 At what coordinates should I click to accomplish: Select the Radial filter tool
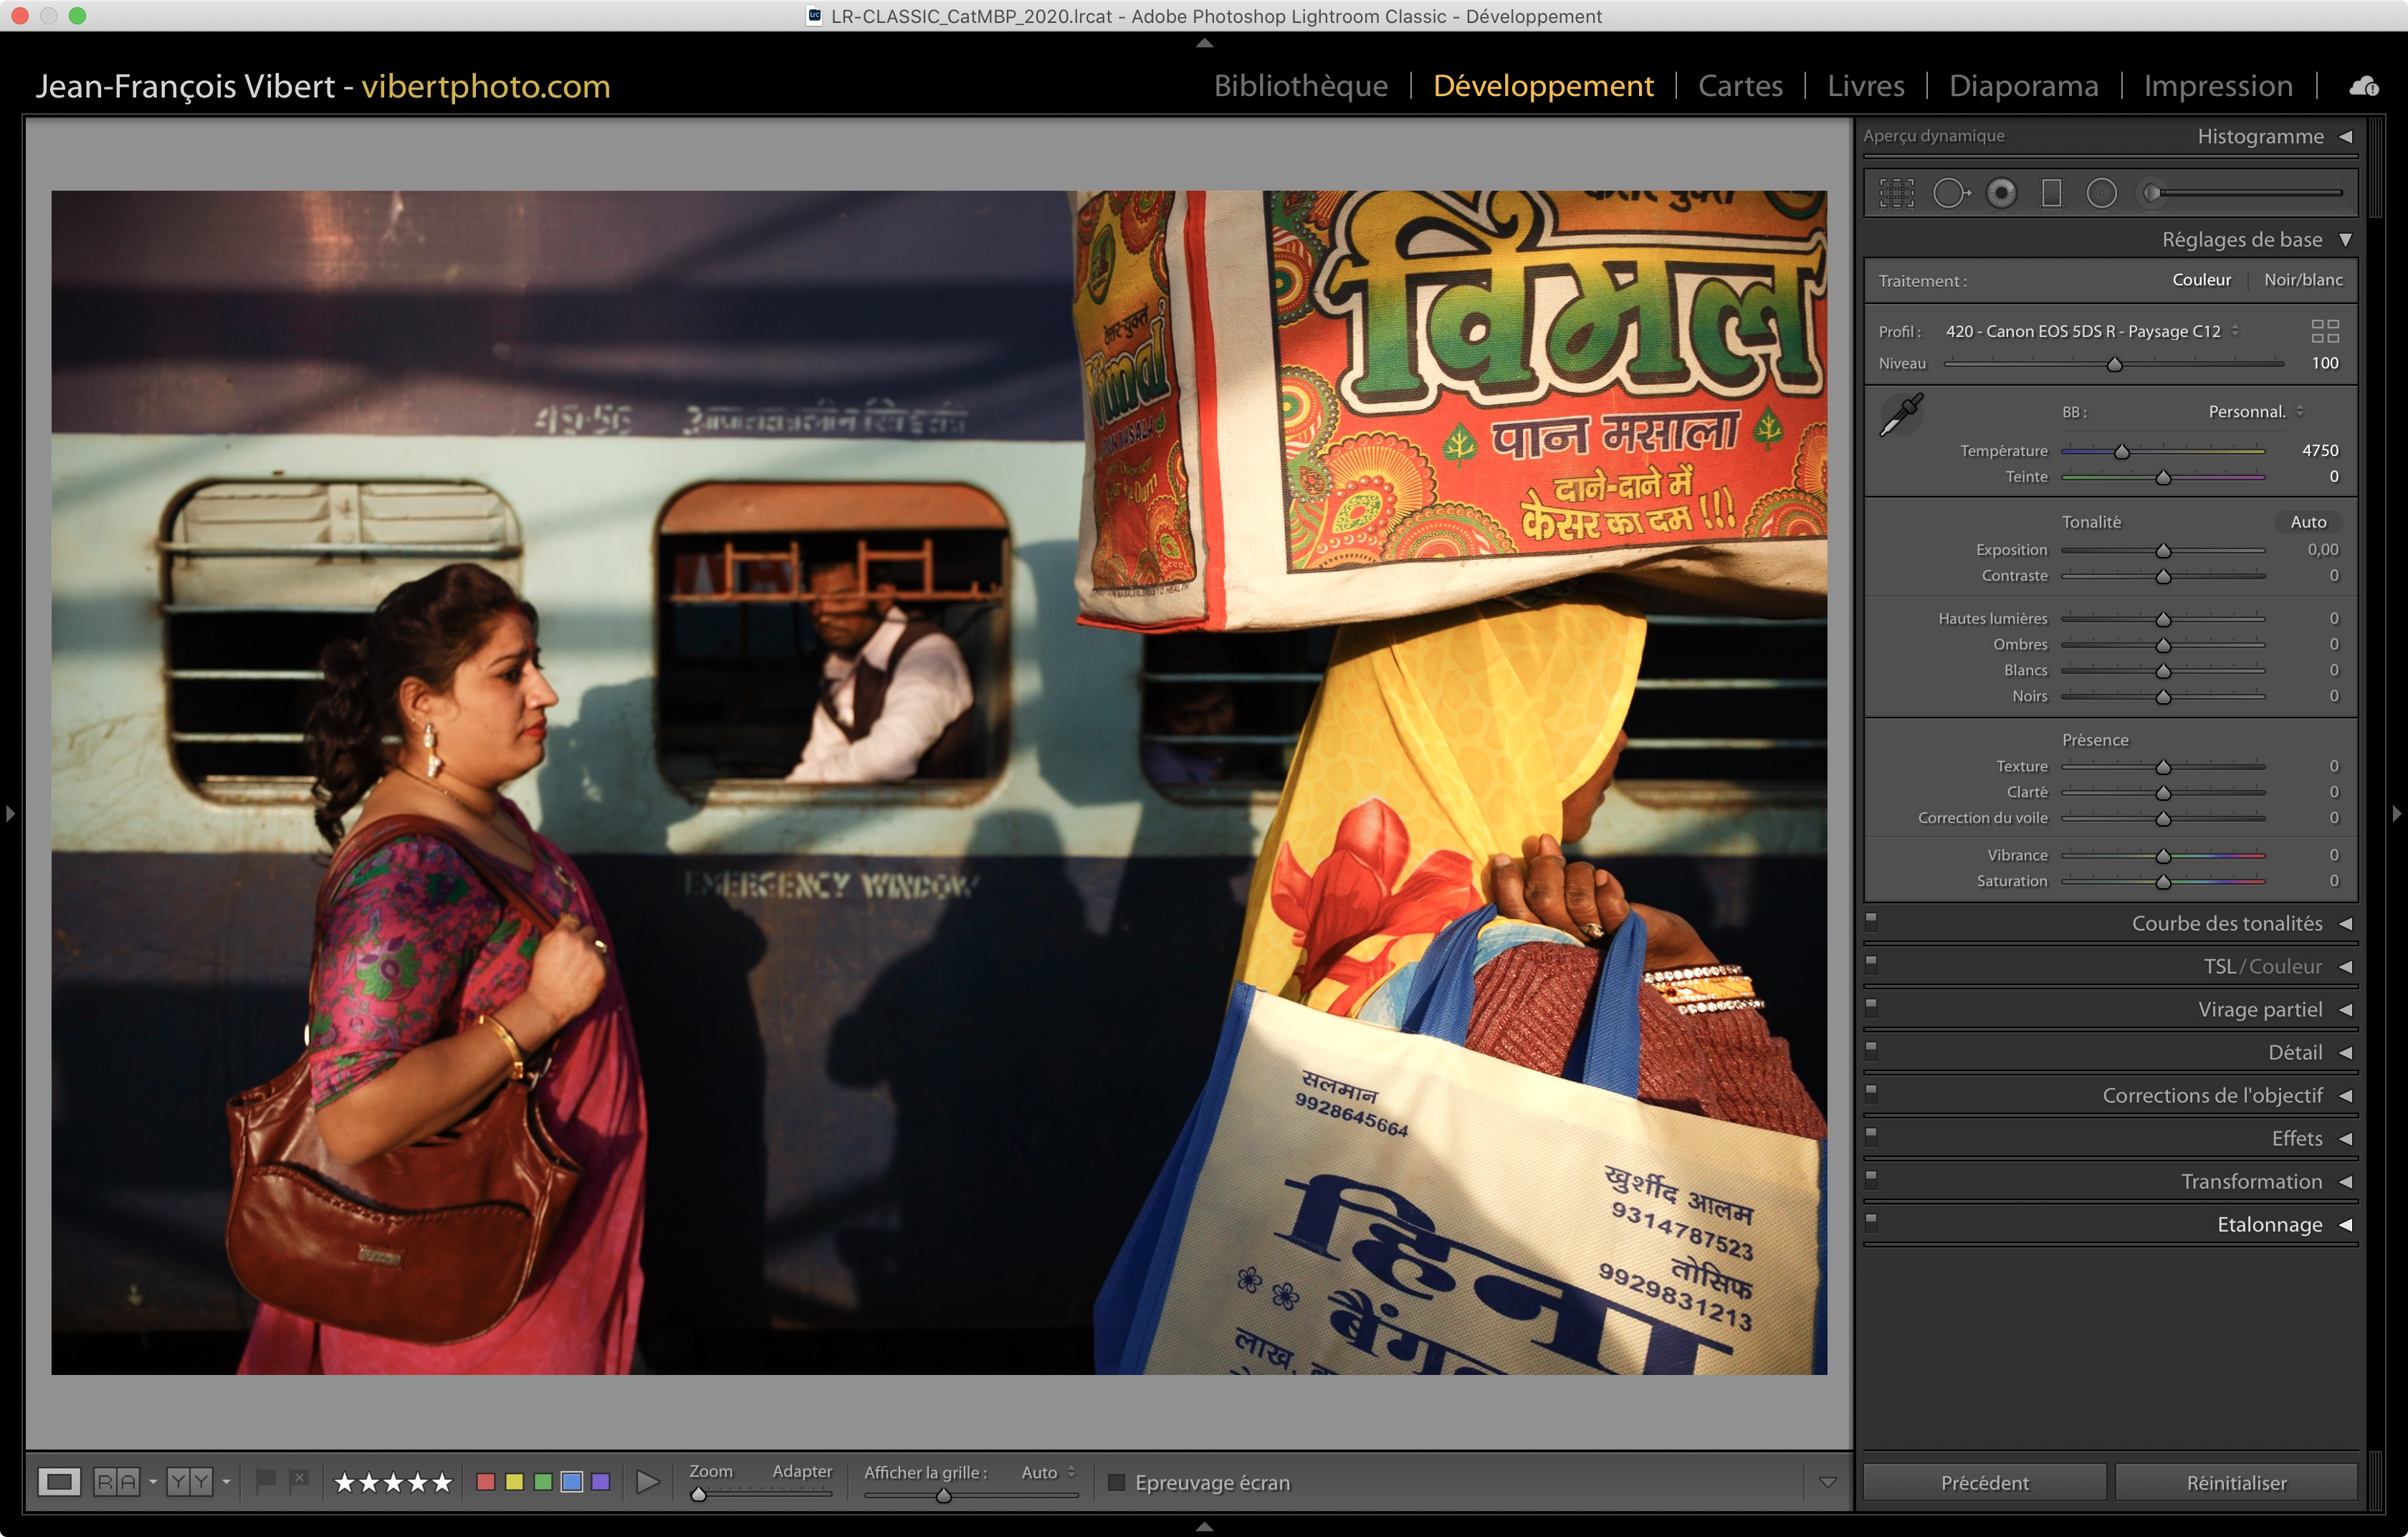(x=2101, y=193)
